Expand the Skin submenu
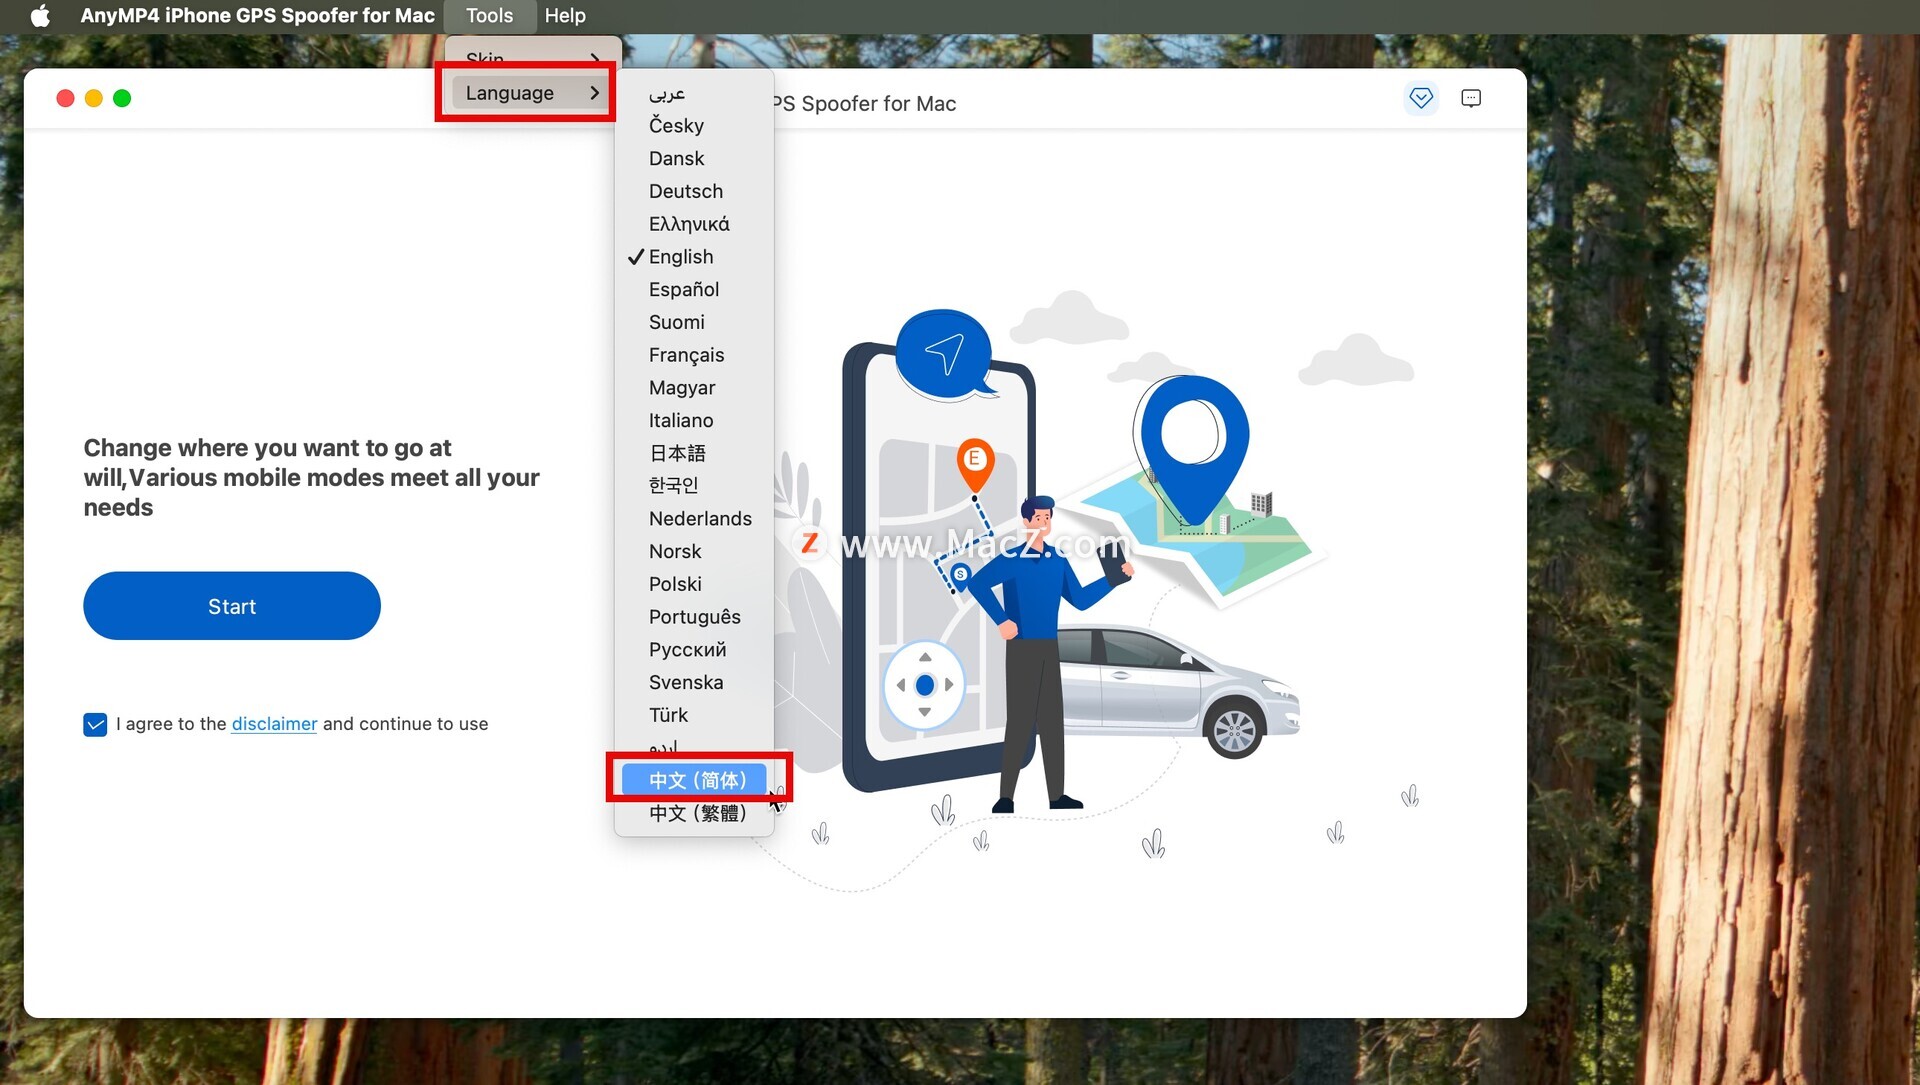 coord(532,58)
